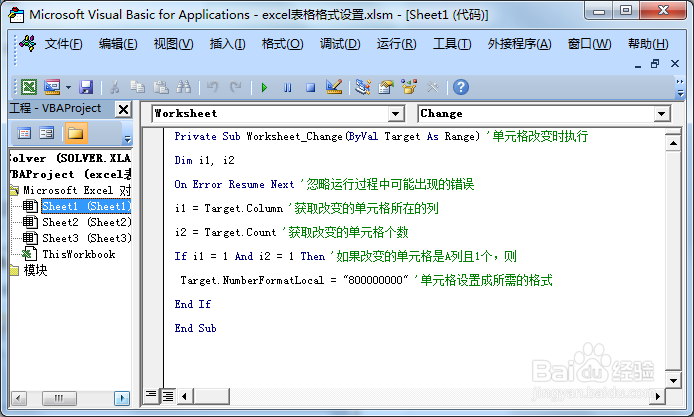The width and height of the screenshot is (694, 417).
Task: Click code window vertical scroll up arrow
Action: (x=673, y=143)
